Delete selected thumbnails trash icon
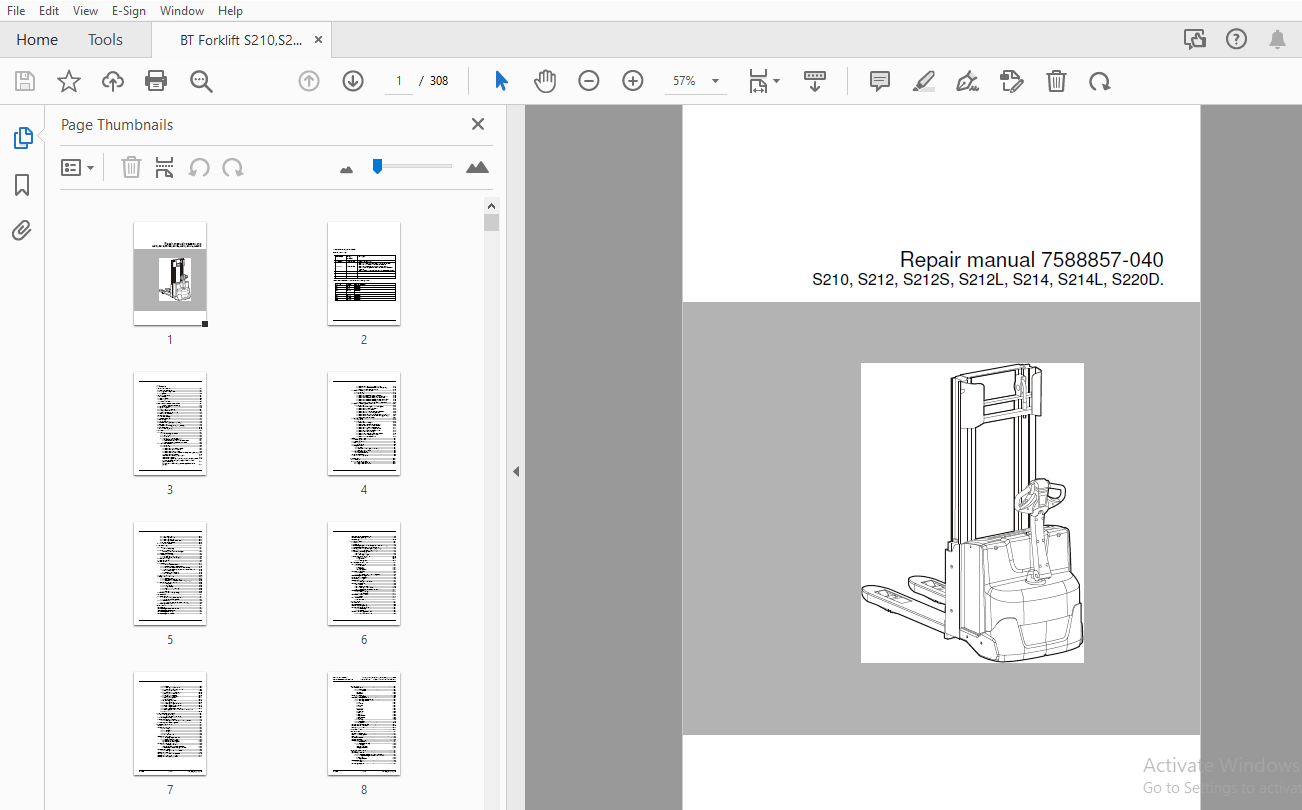 [131, 167]
